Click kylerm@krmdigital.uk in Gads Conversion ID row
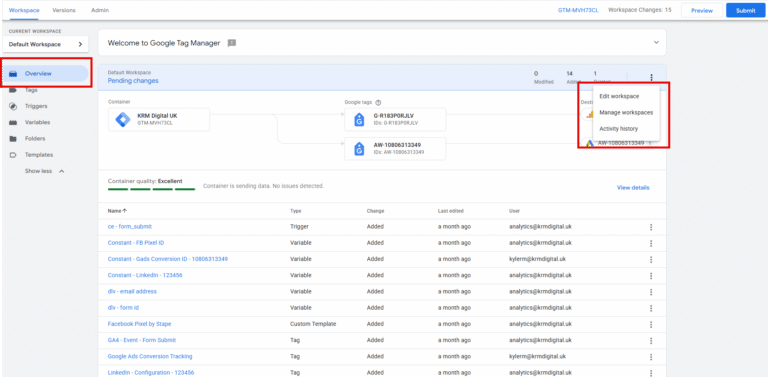Screen dimensions: 768x377 point(537,259)
